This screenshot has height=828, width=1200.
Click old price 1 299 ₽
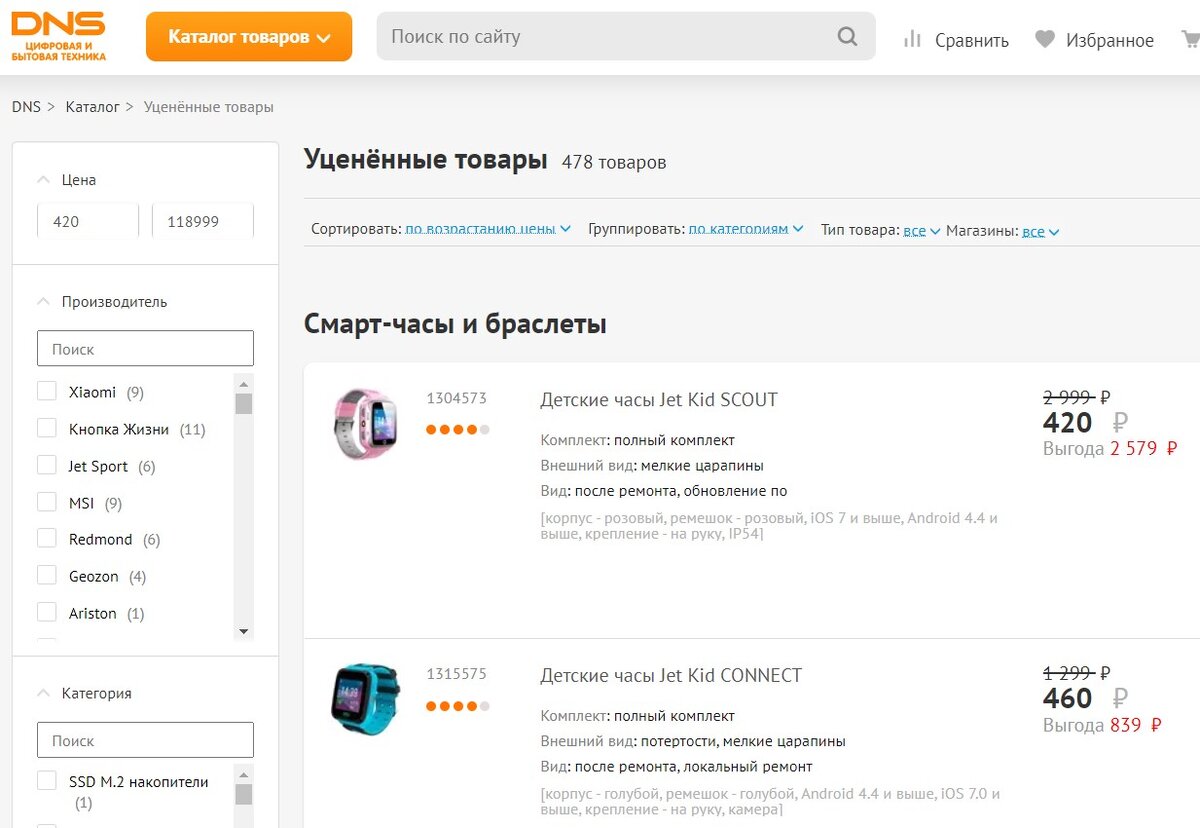1077,673
